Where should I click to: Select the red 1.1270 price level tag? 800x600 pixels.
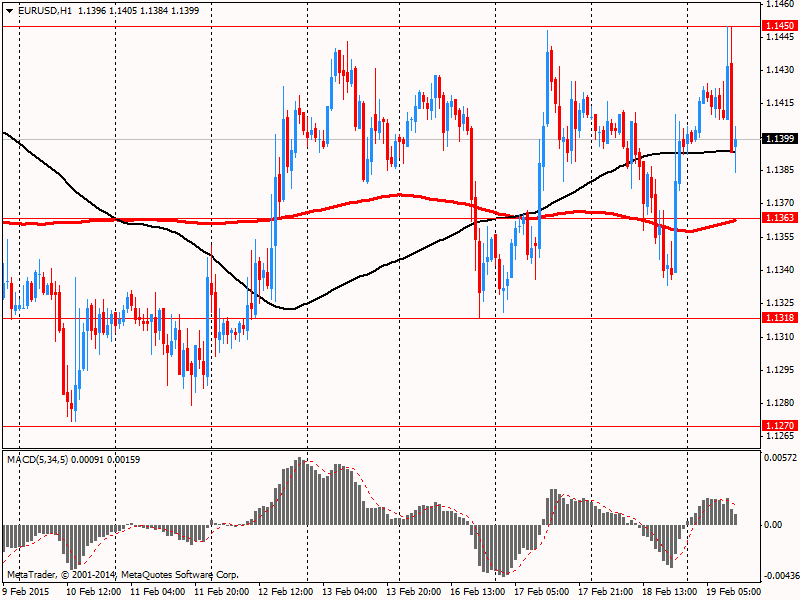[x=779, y=425]
